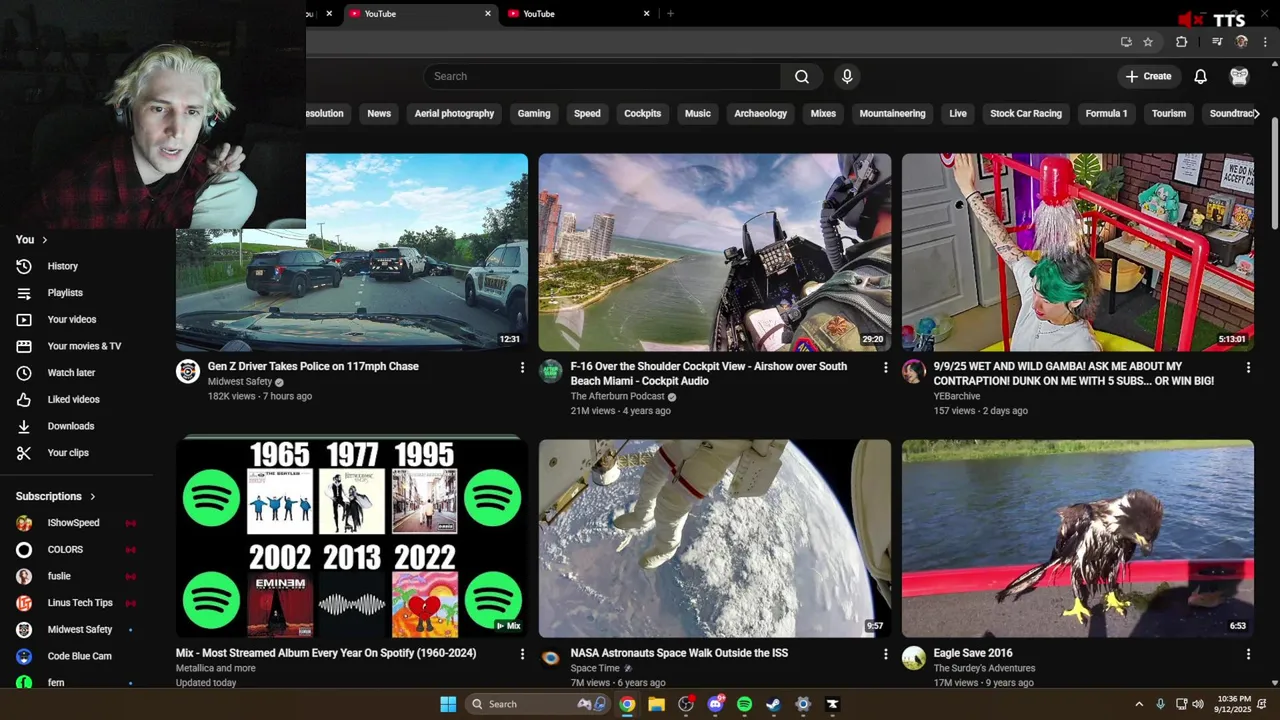The width and height of the screenshot is (1280, 720).
Task: Select the Cockpits filter chip
Action: [x=642, y=113]
